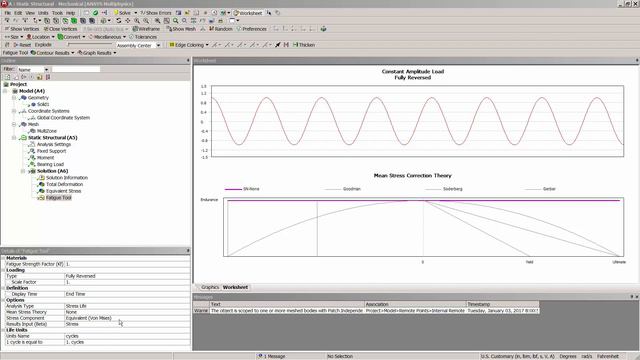Viewport: 640px width, 360px height.
Task: Click the Solve button
Action: [122, 13]
